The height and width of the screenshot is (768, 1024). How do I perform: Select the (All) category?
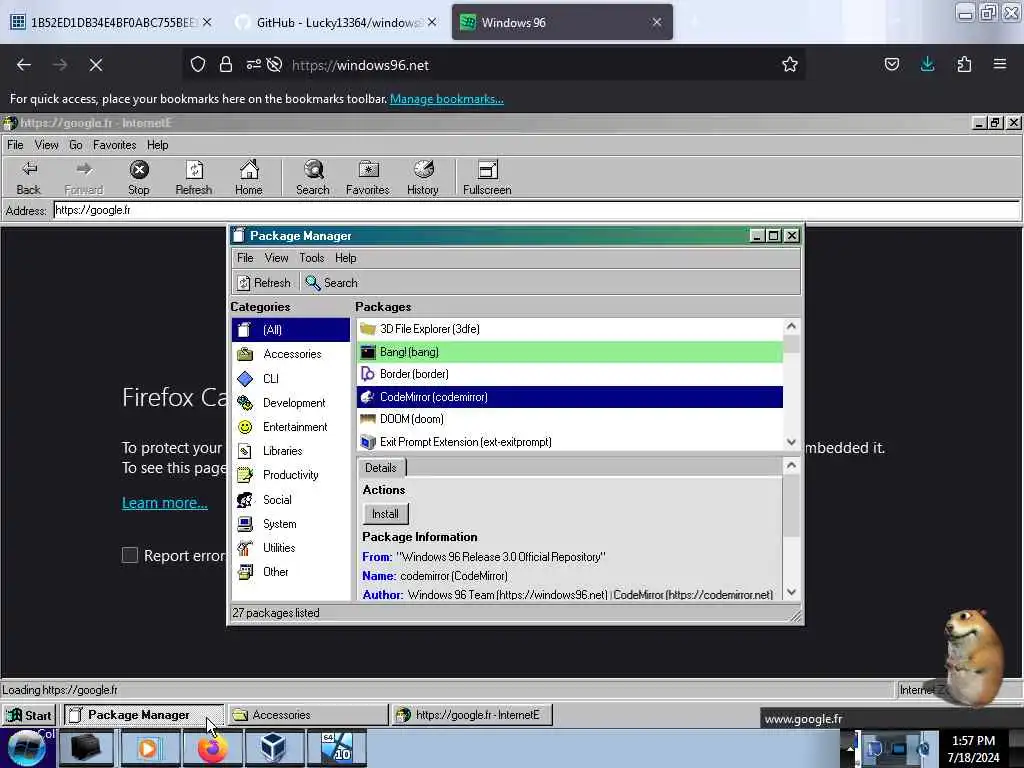(x=291, y=330)
